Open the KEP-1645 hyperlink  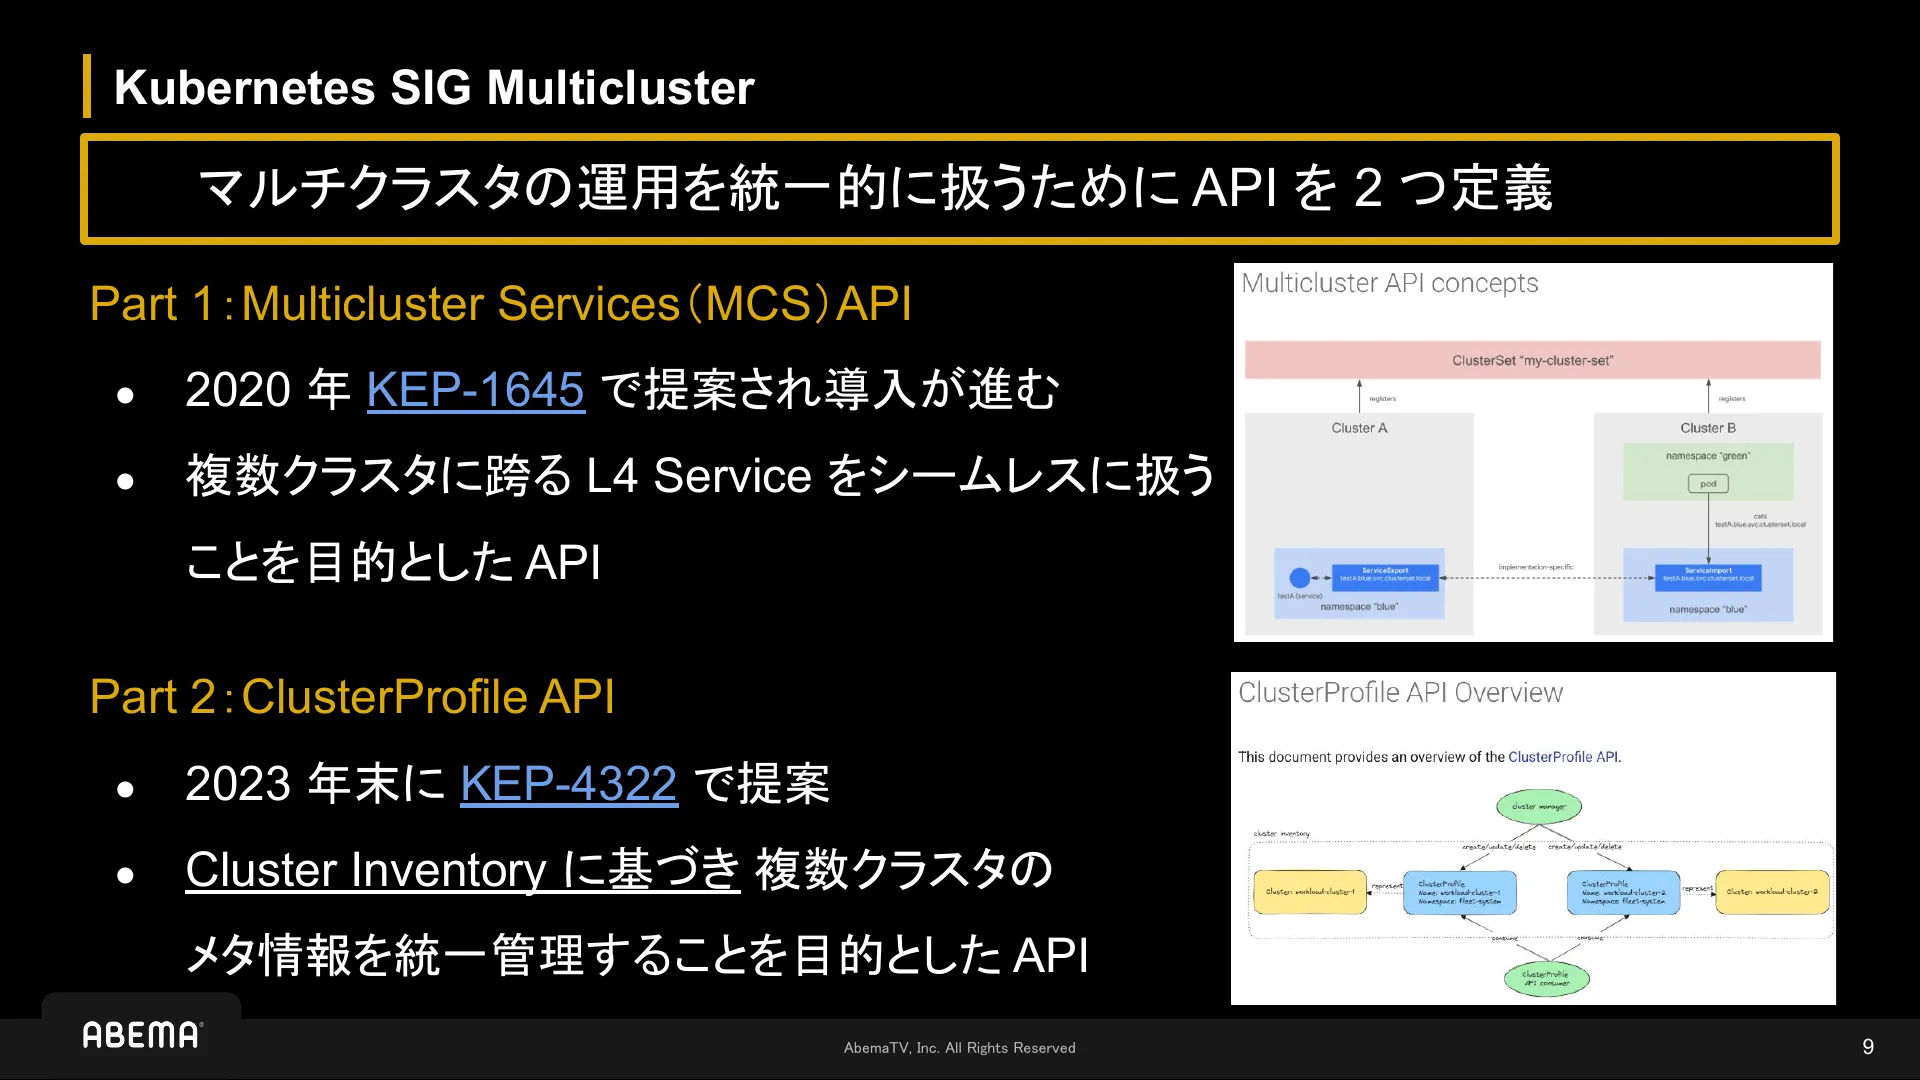(475, 390)
